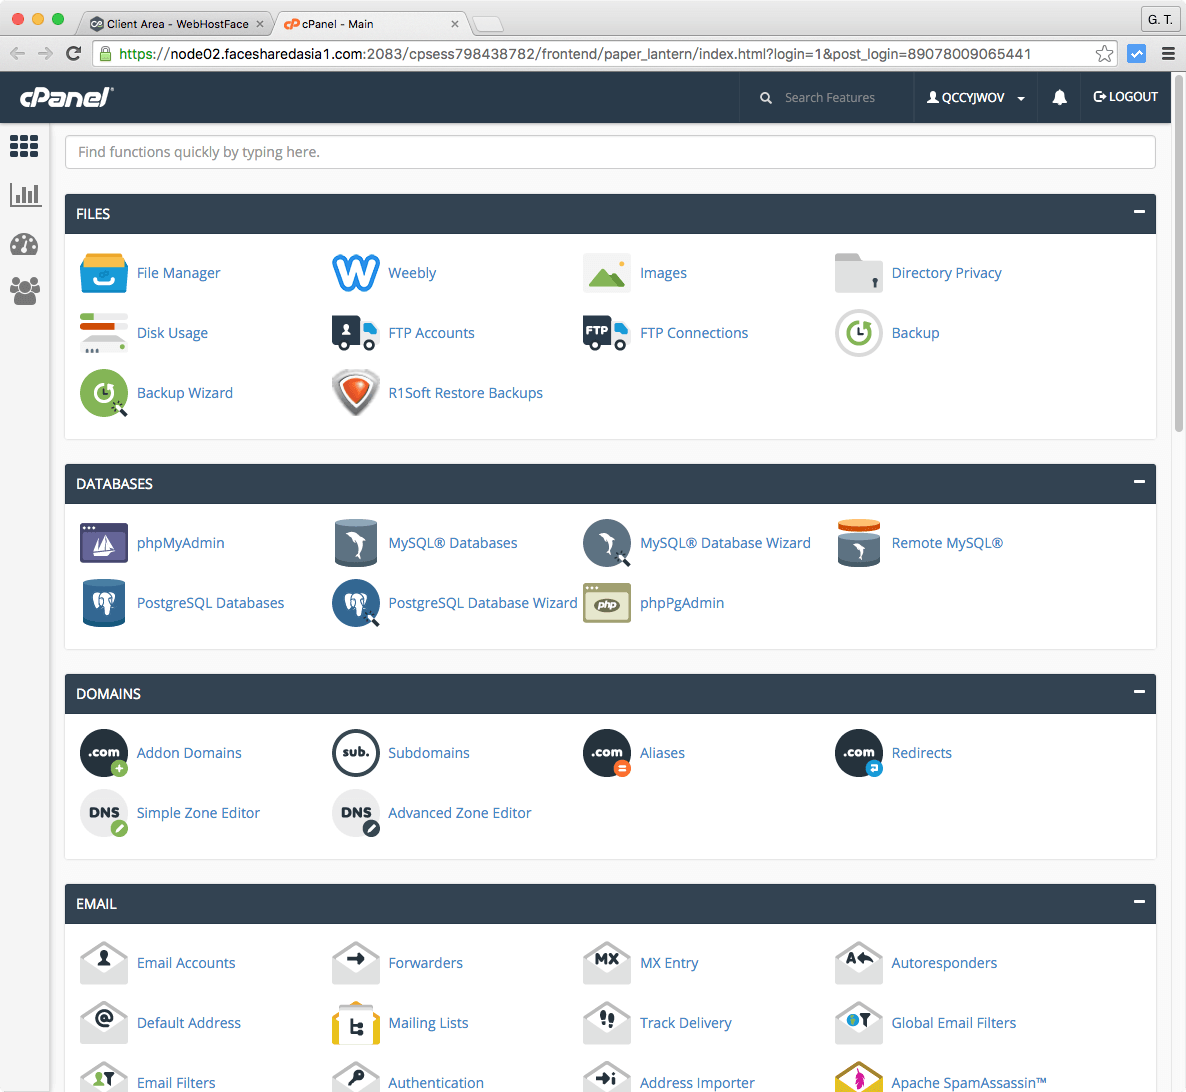Image resolution: width=1186 pixels, height=1092 pixels.
Task: Open the Backup Wizard icon
Action: pyautogui.click(x=103, y=392)
